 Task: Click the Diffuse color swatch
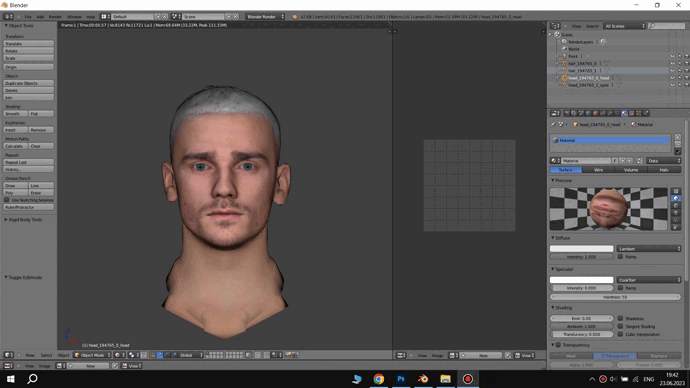pyautogui.click(x=581, y=249)
